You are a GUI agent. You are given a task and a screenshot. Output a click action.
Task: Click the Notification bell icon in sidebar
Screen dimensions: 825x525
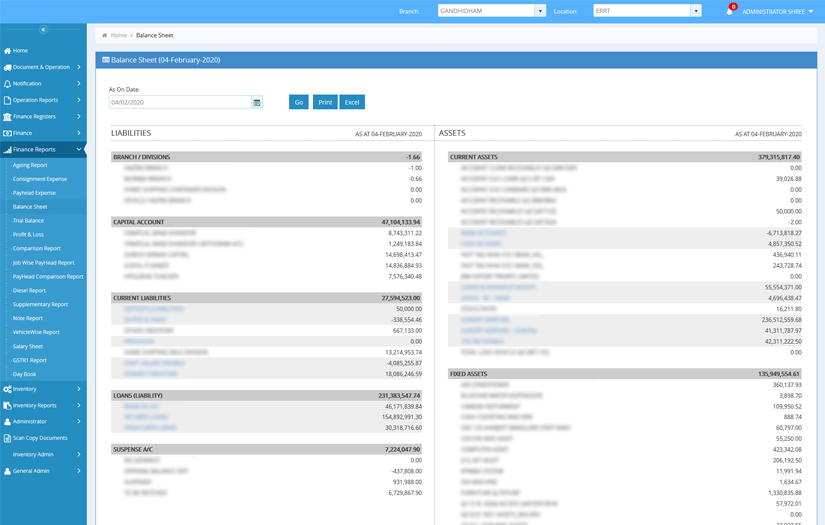click(x=7, y=84)
